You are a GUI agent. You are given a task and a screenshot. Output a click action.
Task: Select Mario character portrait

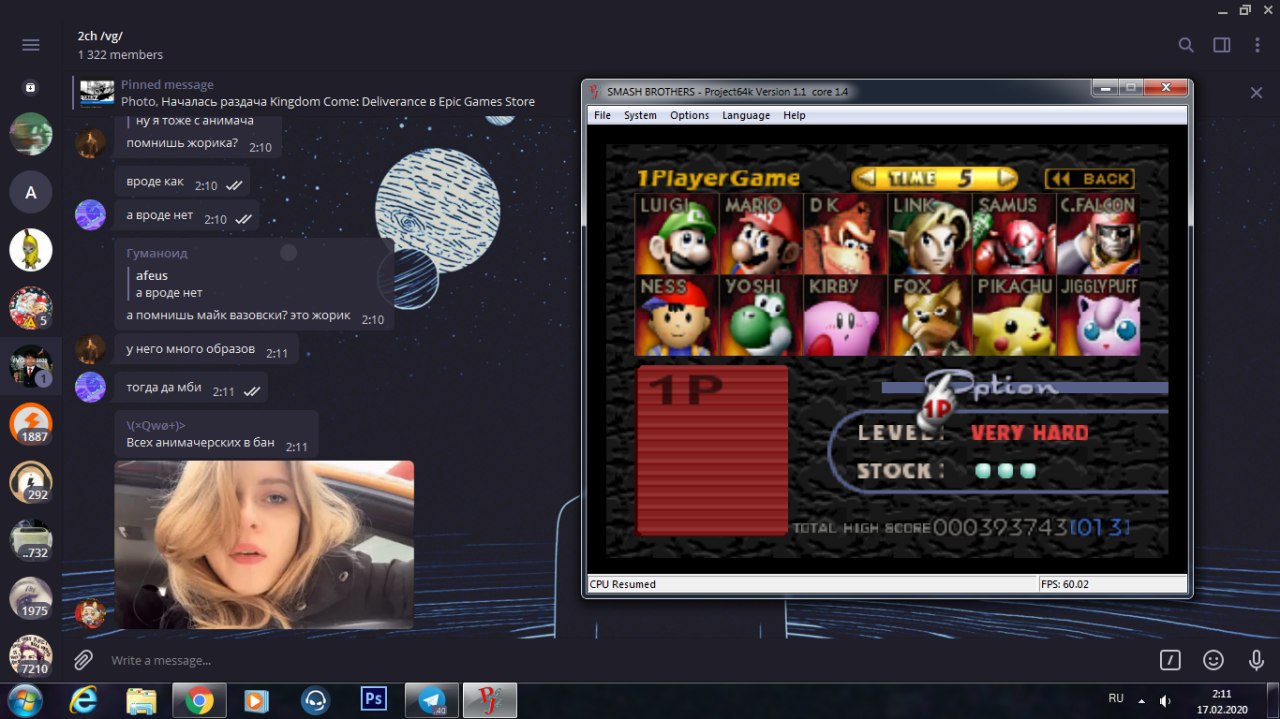760,233
